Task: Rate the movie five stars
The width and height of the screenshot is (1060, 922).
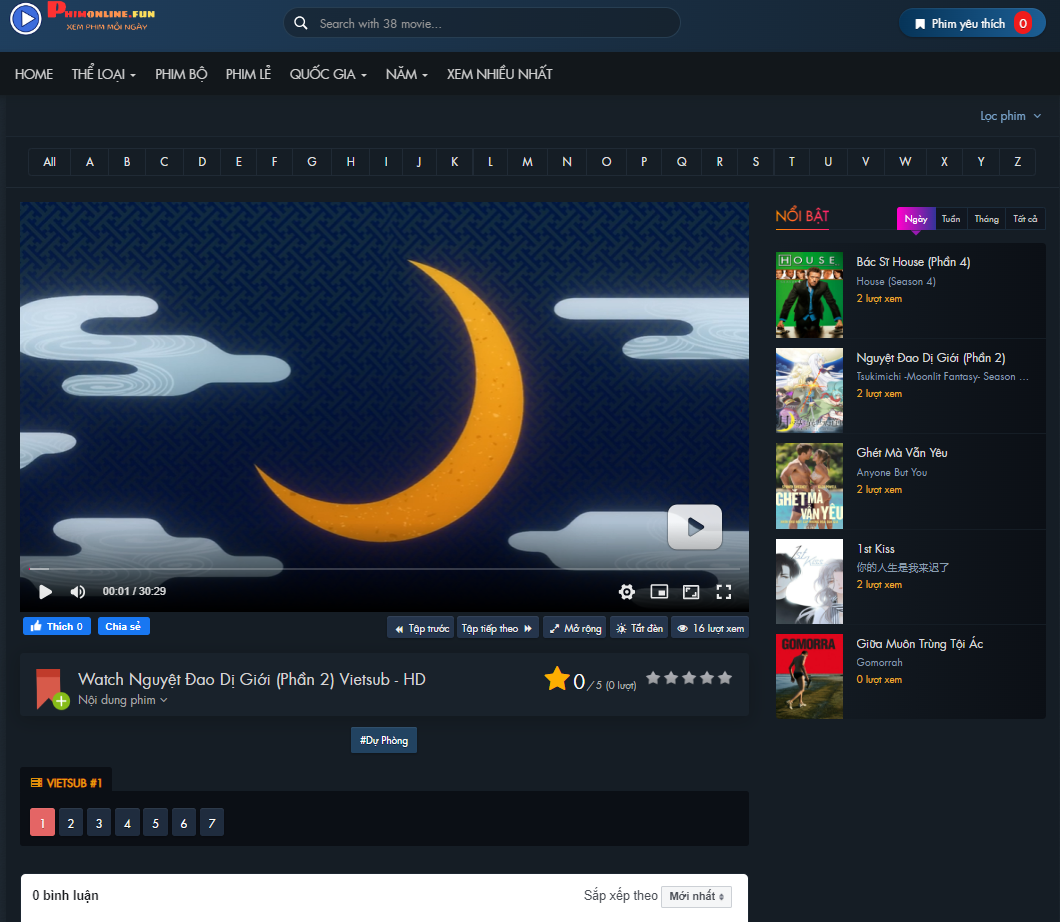Action: pos(723,678)
